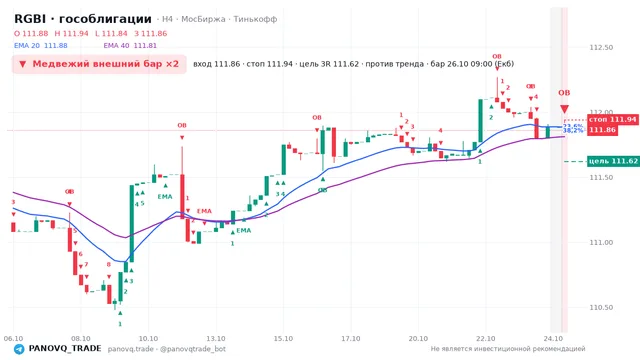Screen dimensions: 640x360
Task: Click the 13.10 date axis label
Action: [216, 339]
